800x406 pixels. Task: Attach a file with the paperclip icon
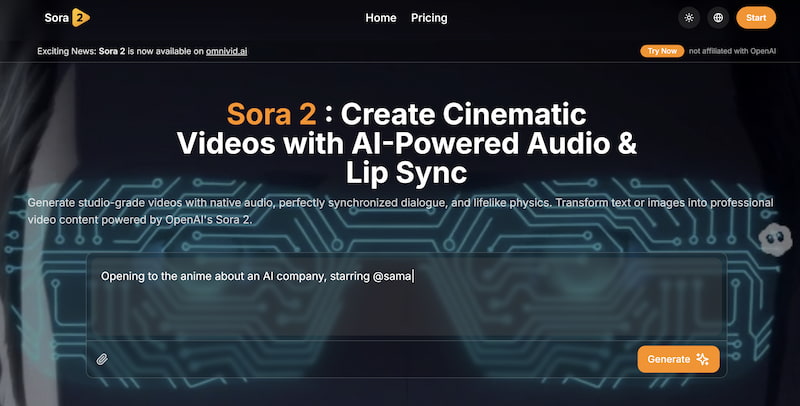click(x=102, y=359)
